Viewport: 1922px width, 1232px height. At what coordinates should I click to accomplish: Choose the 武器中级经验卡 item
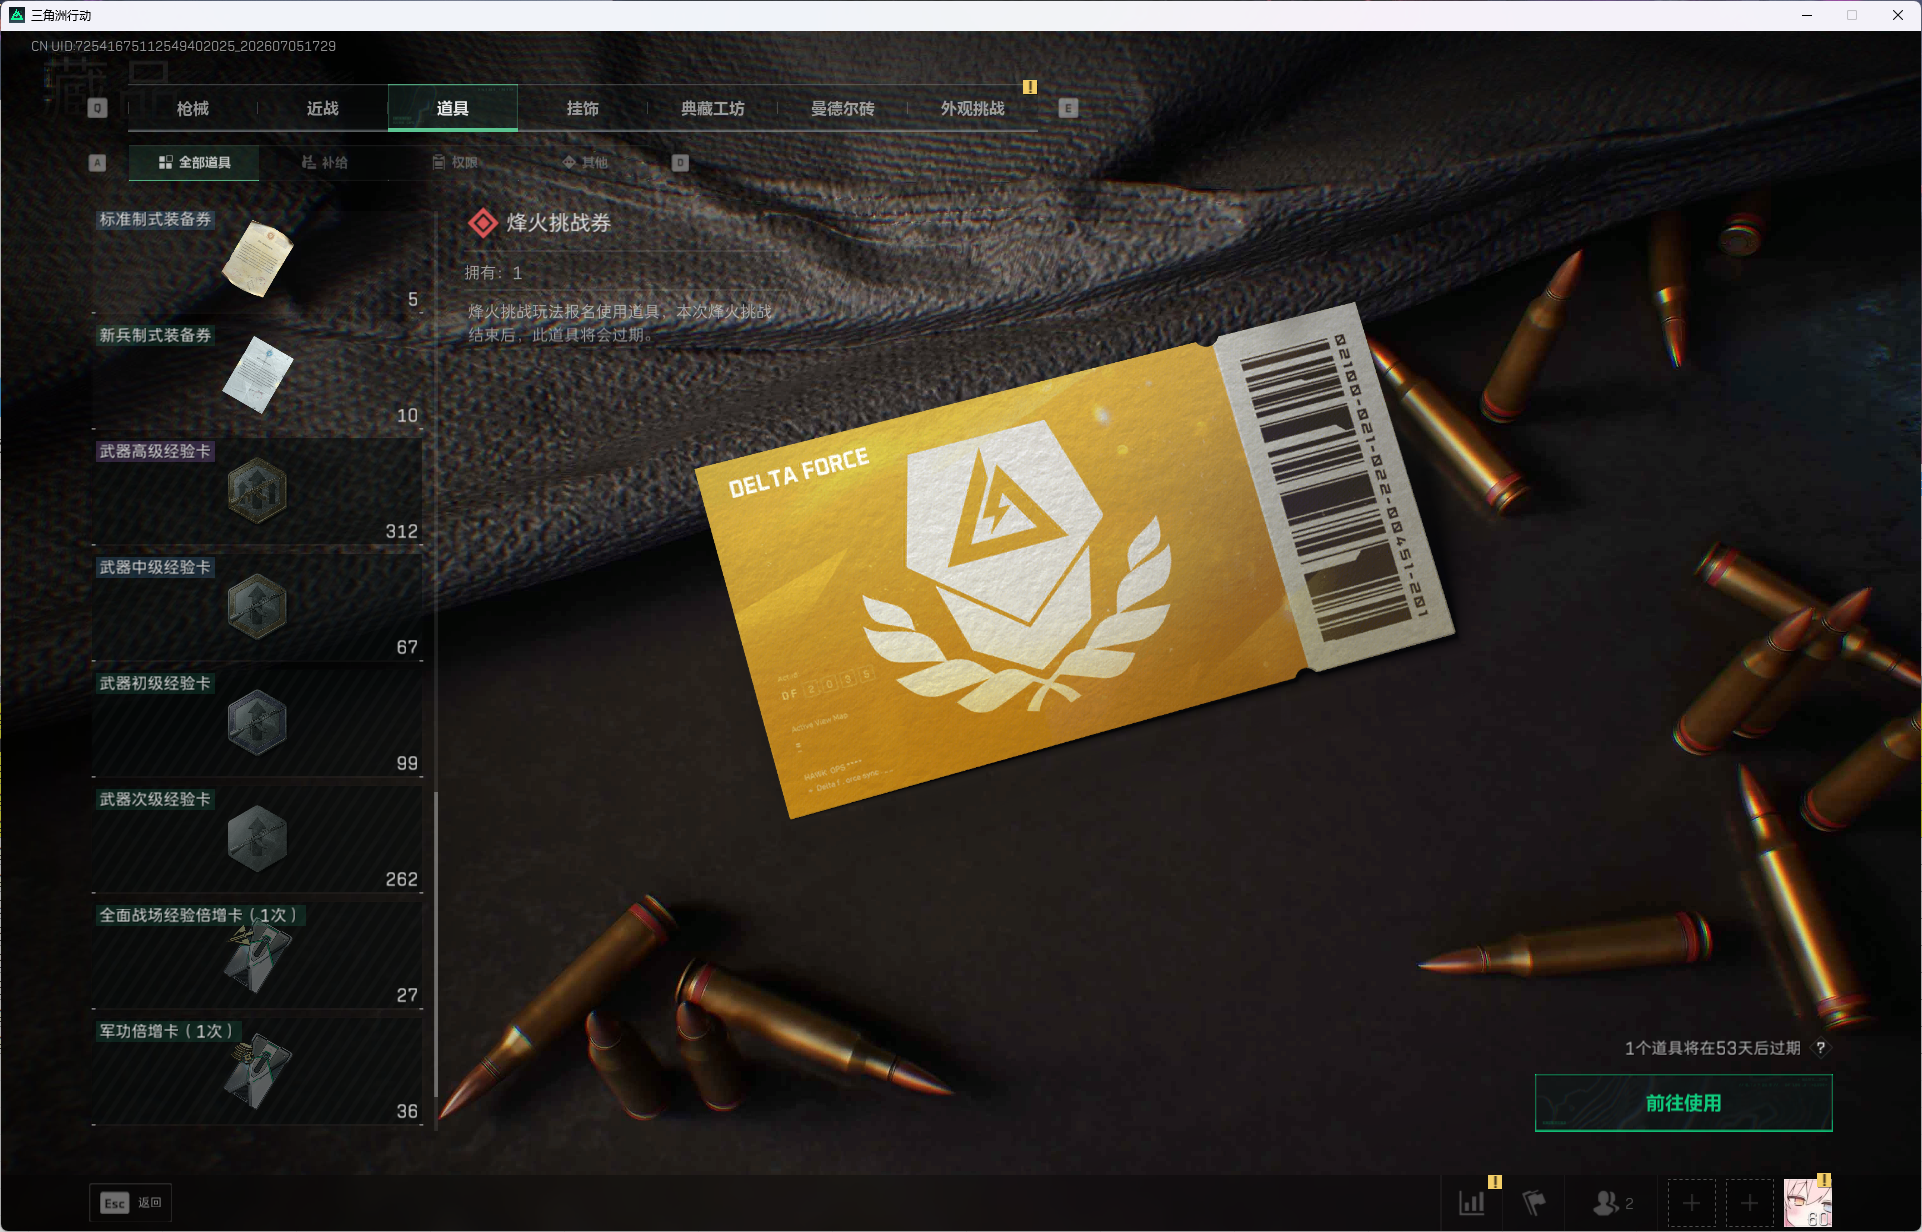tap(258, 608)
